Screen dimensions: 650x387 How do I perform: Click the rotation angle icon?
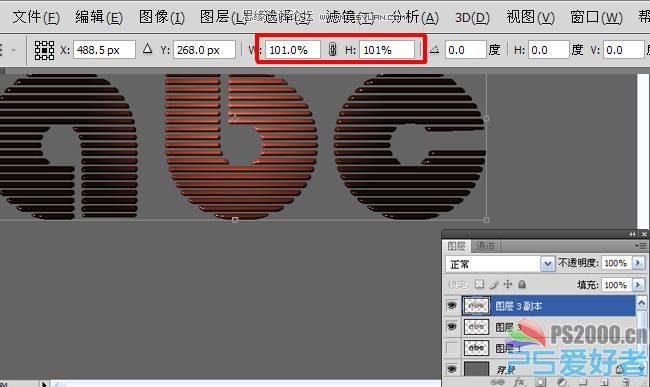coord(434,50)
